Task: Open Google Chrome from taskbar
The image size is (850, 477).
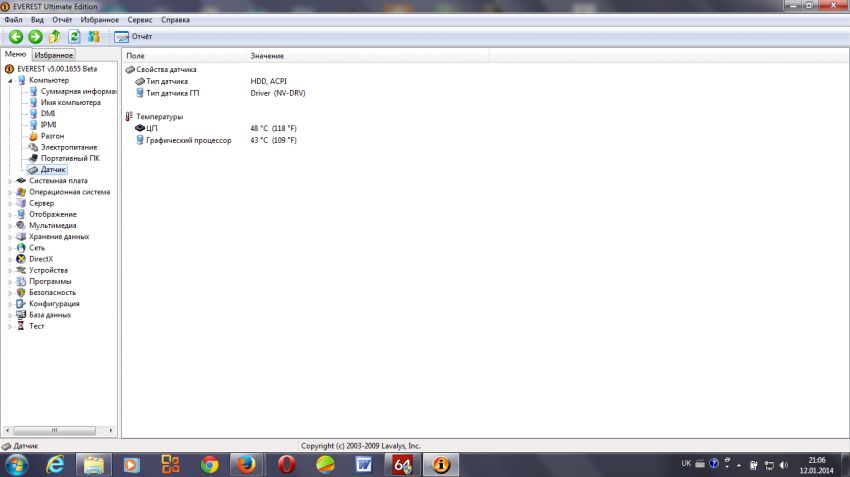Action: (x=209, y=465)
